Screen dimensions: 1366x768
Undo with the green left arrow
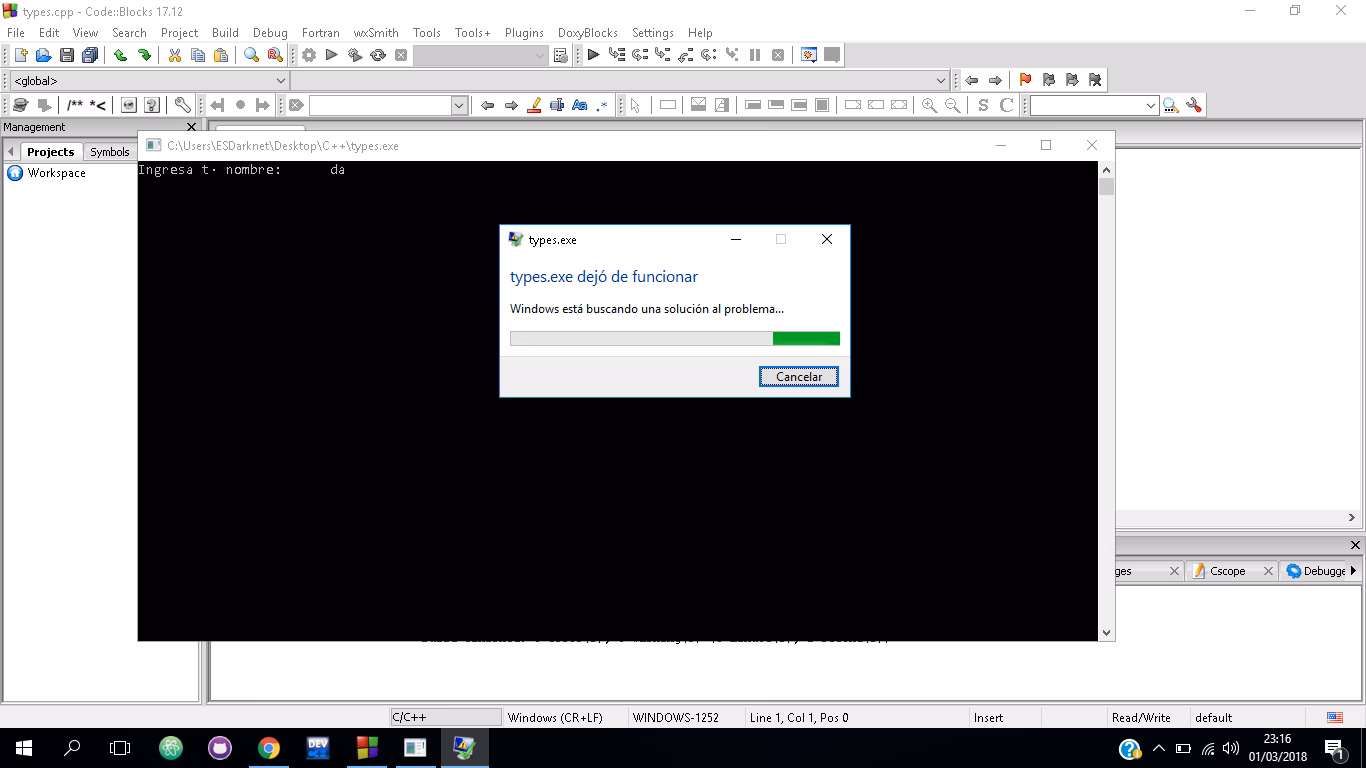tap(120, 56)
